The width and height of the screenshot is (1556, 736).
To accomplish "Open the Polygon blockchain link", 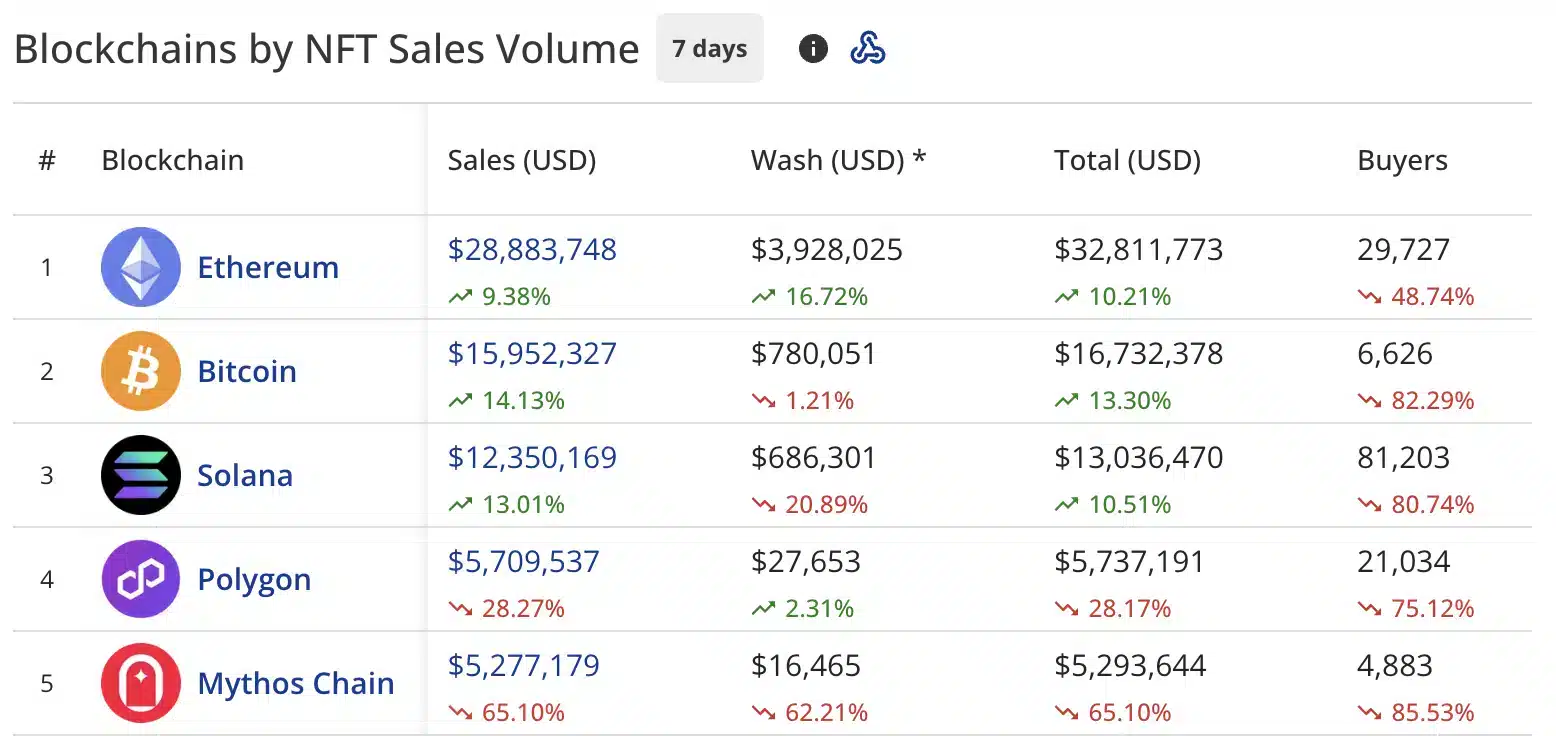I will click(x=254, y=579).
